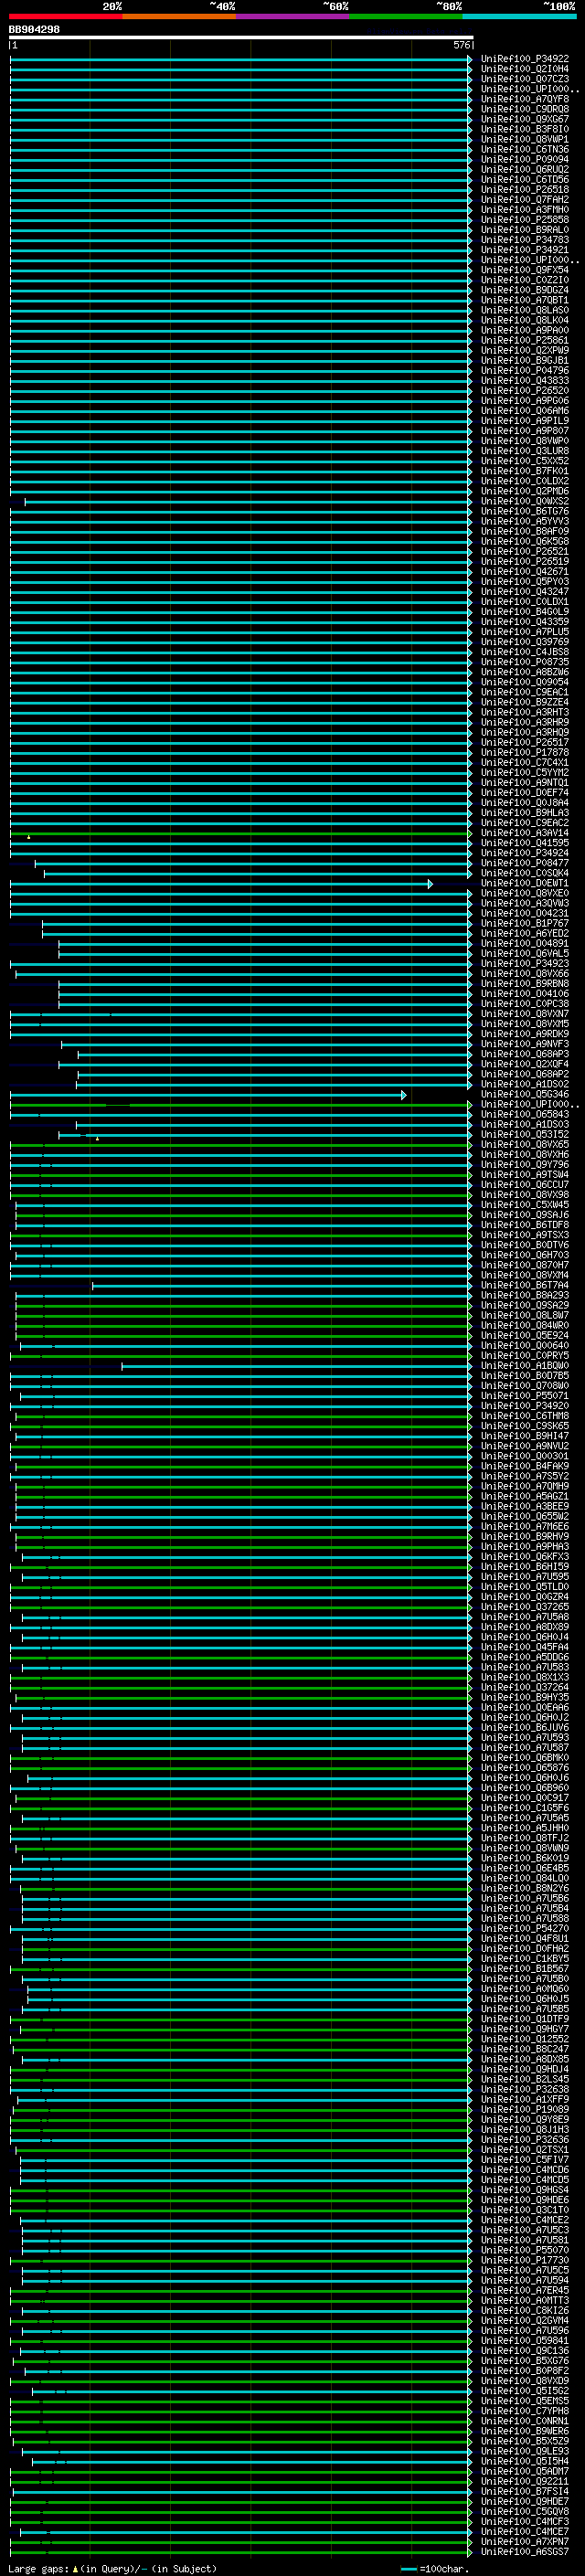Click the query name BB904298

click(34, 30)
